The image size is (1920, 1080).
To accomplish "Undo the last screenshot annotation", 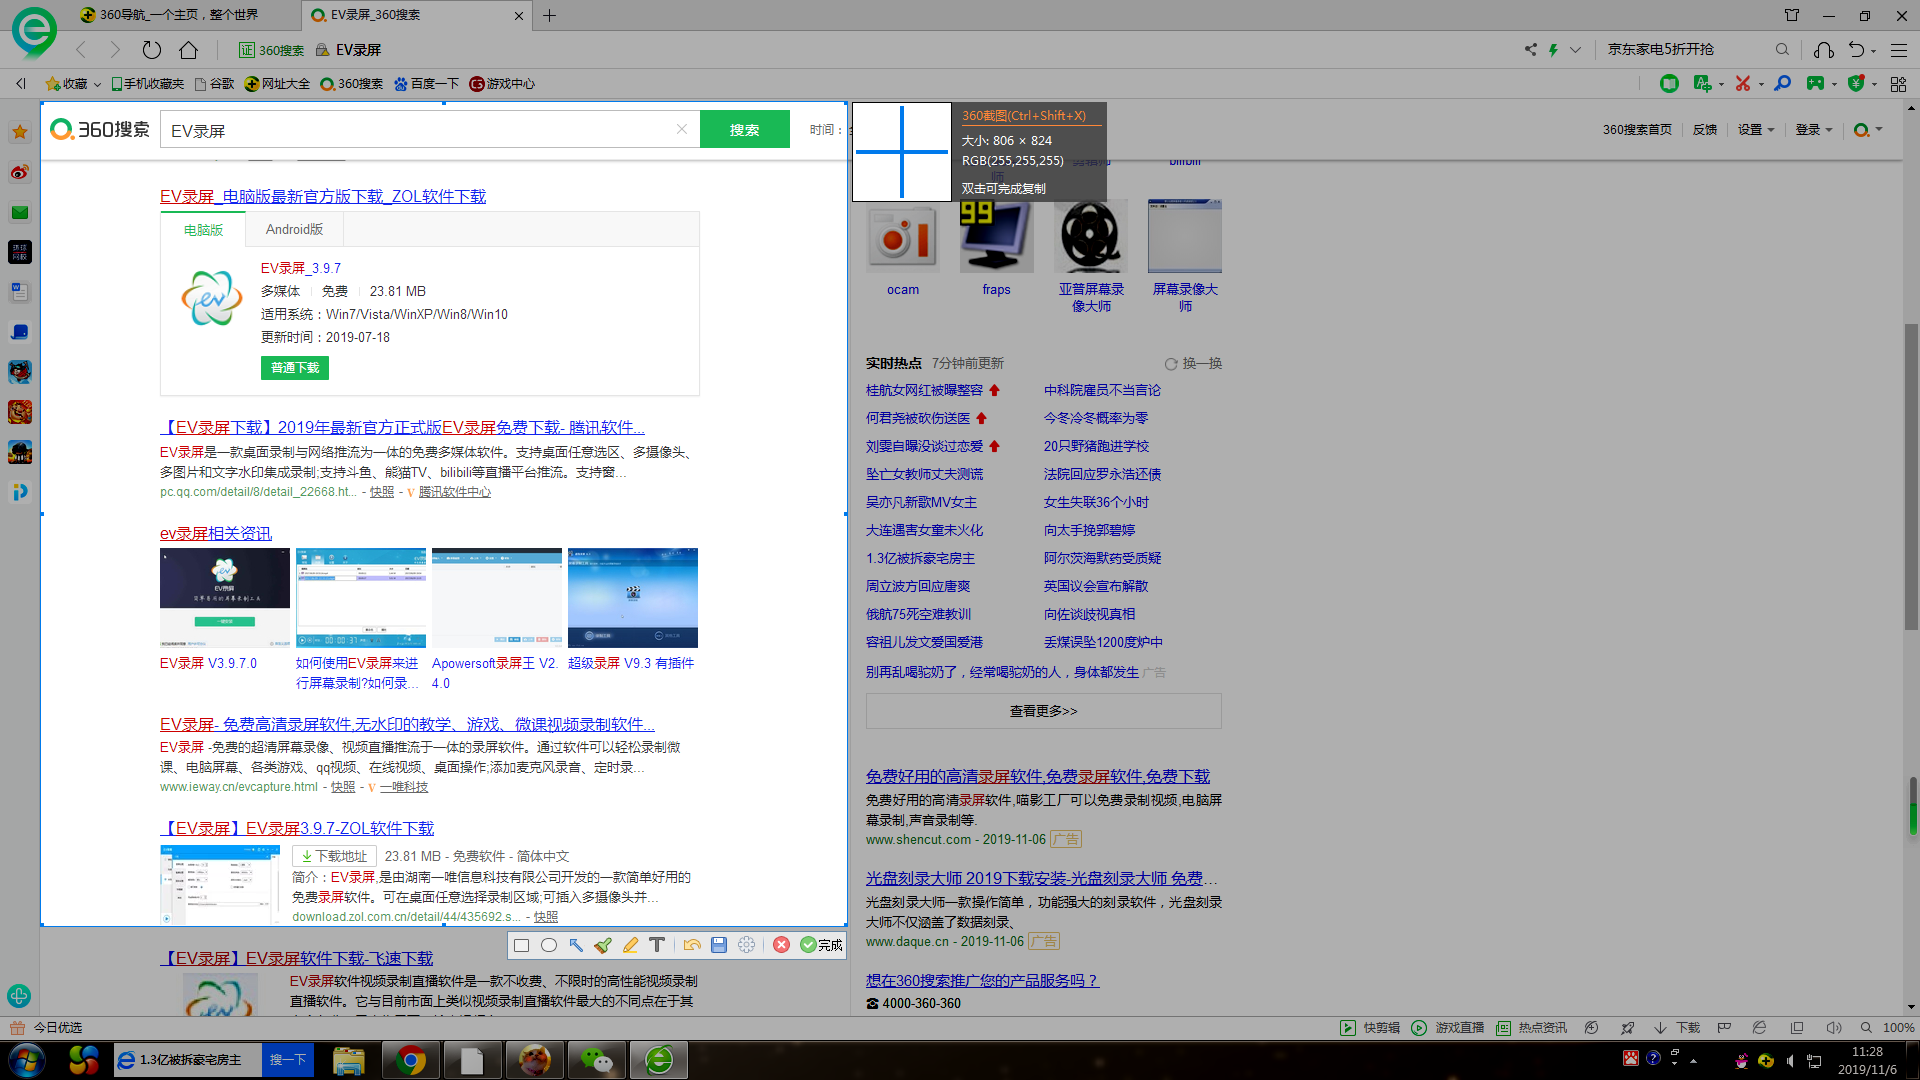I will tap(692, 945).
